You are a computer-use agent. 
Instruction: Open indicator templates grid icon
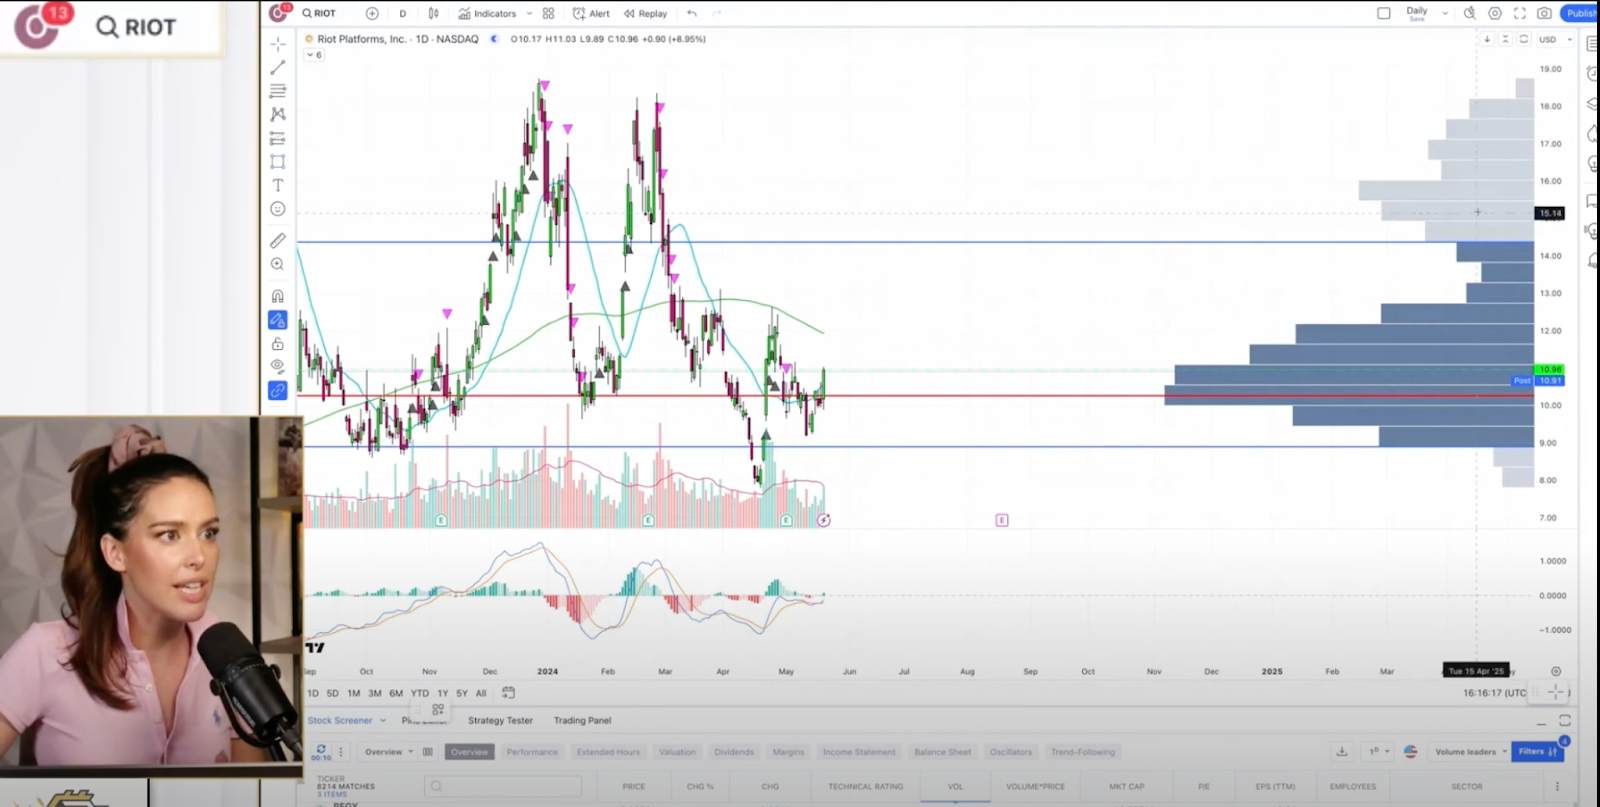[548, 13]
